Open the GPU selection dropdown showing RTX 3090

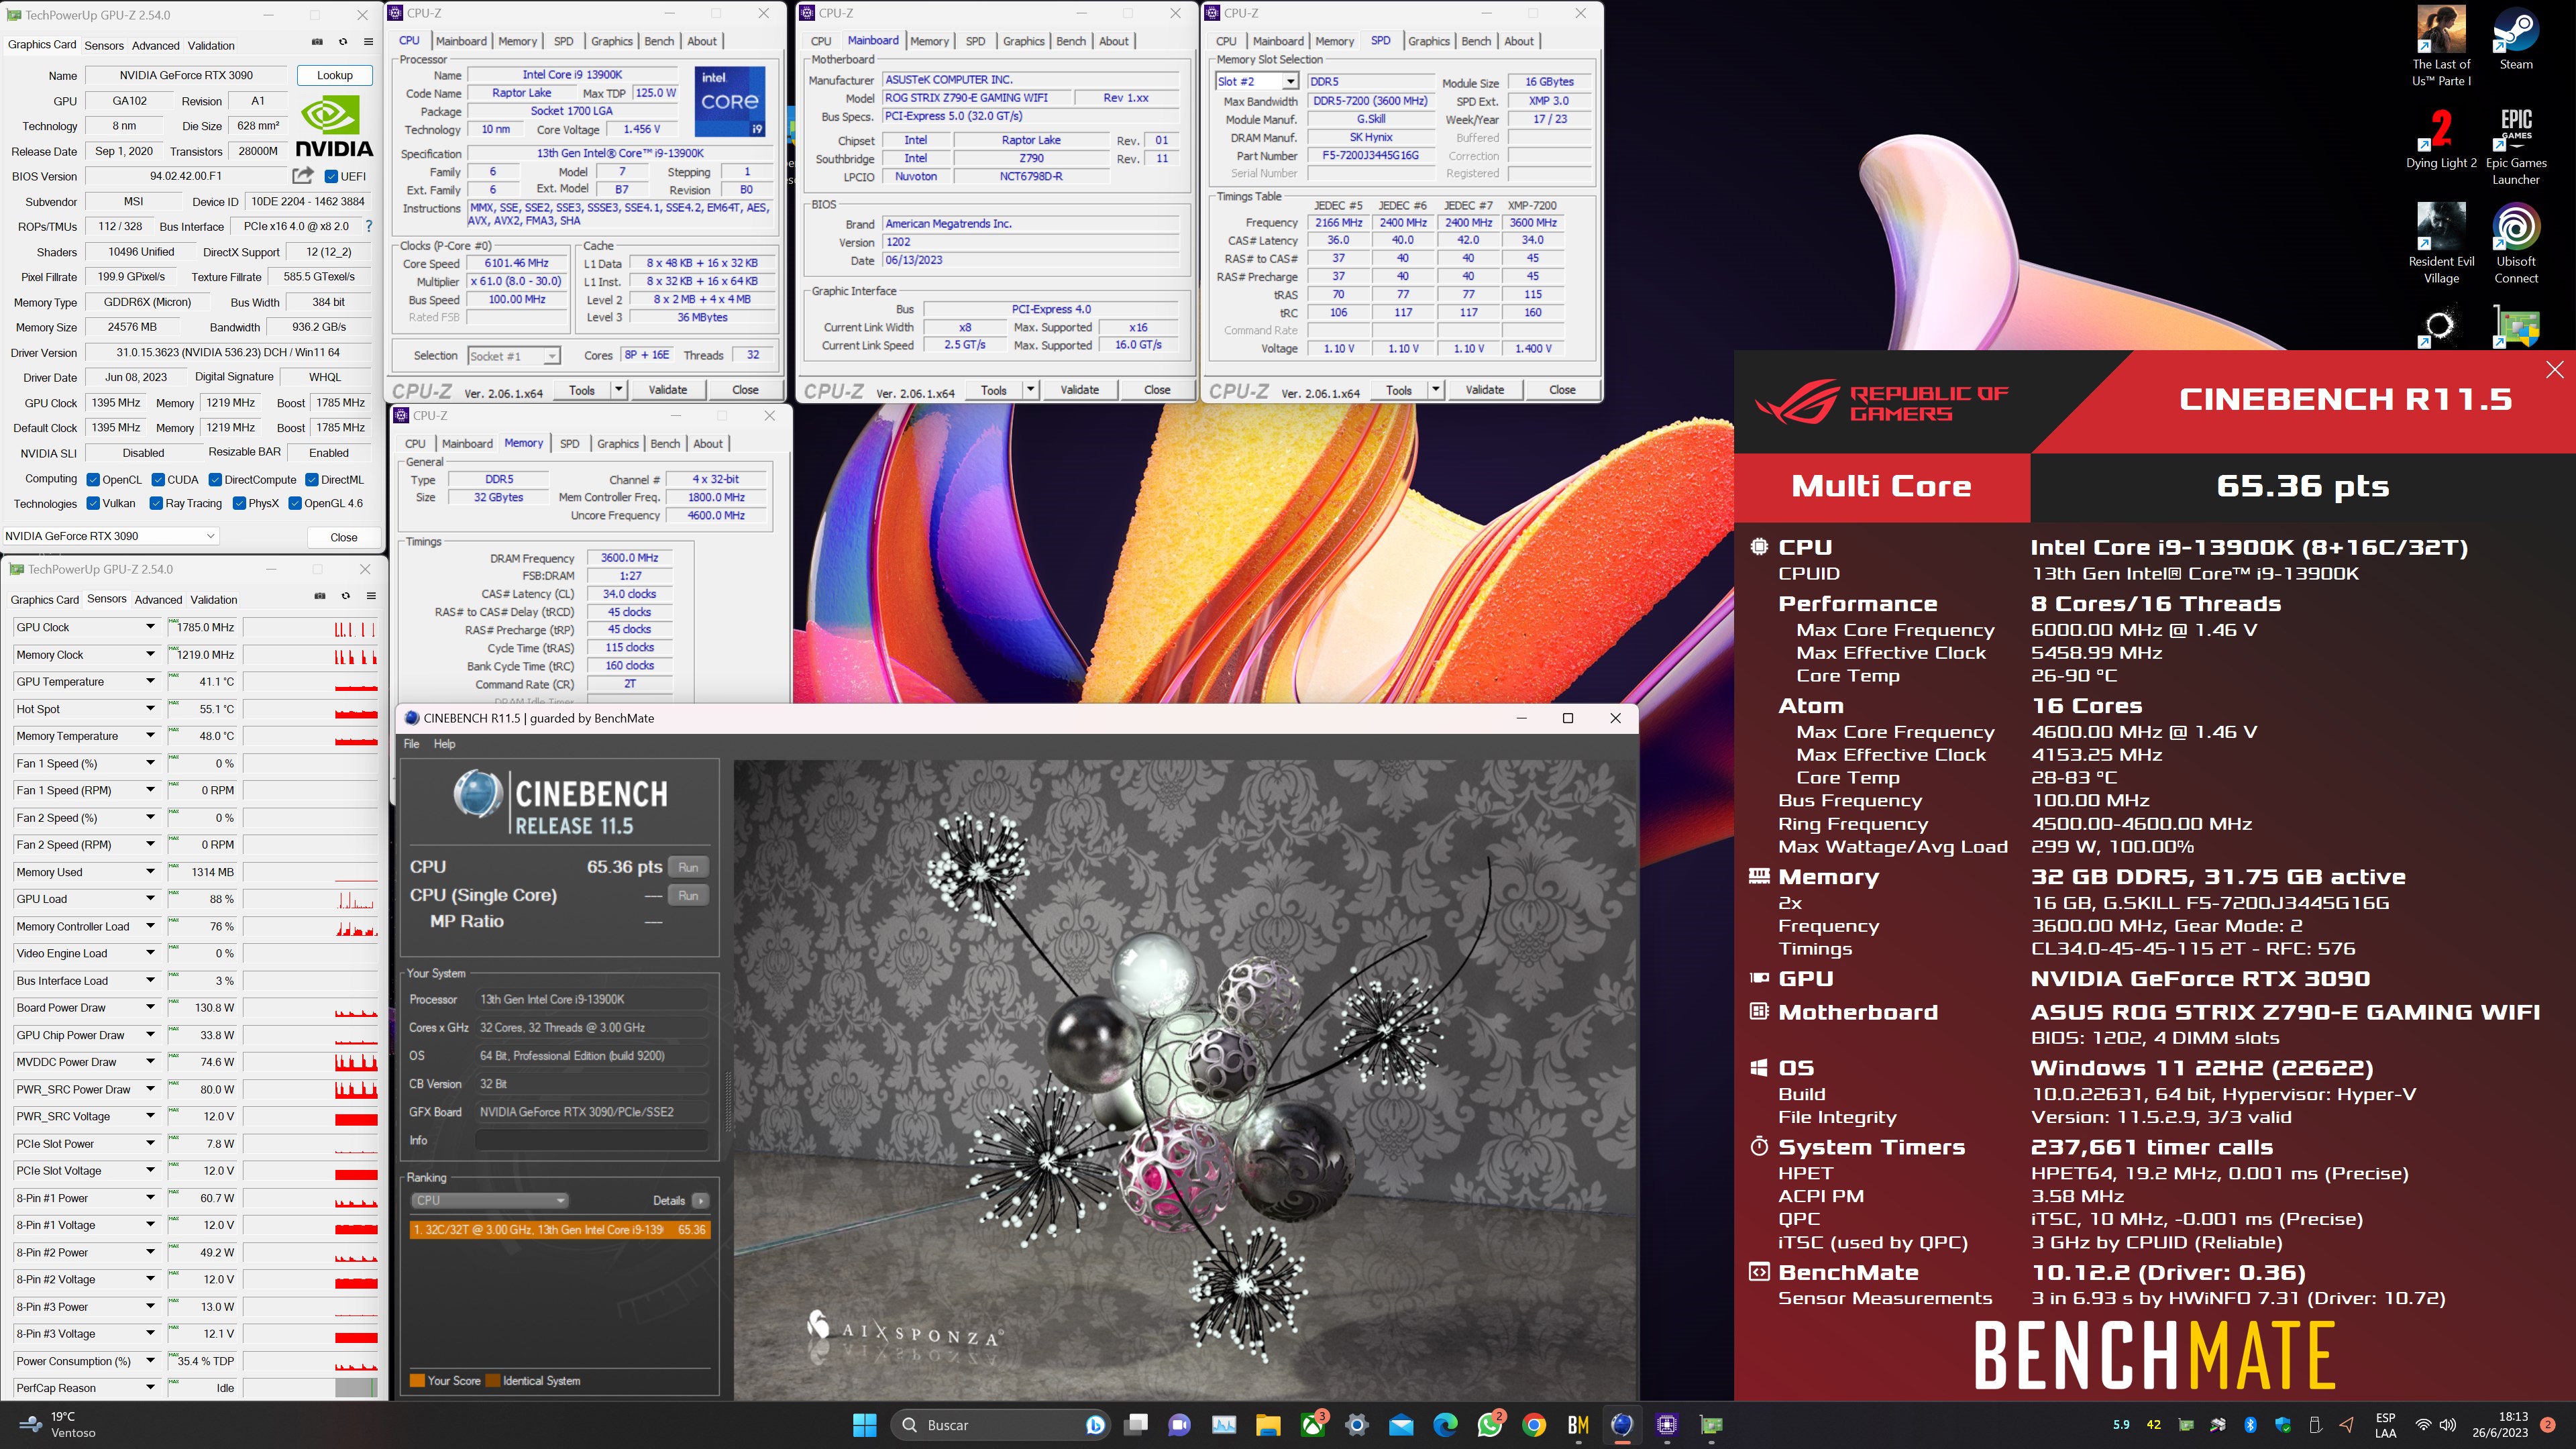tap(110, 536)
